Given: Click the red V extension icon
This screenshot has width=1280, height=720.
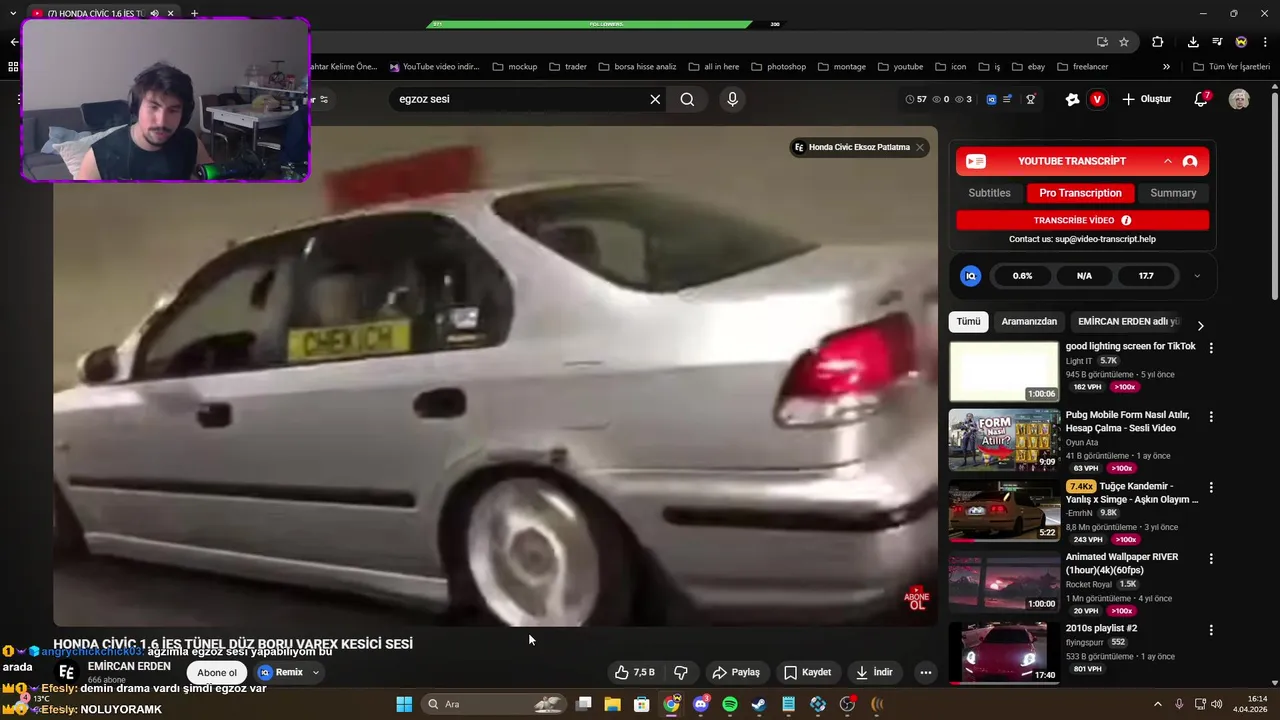Looking at the screenshot, I should [1097, 99].
